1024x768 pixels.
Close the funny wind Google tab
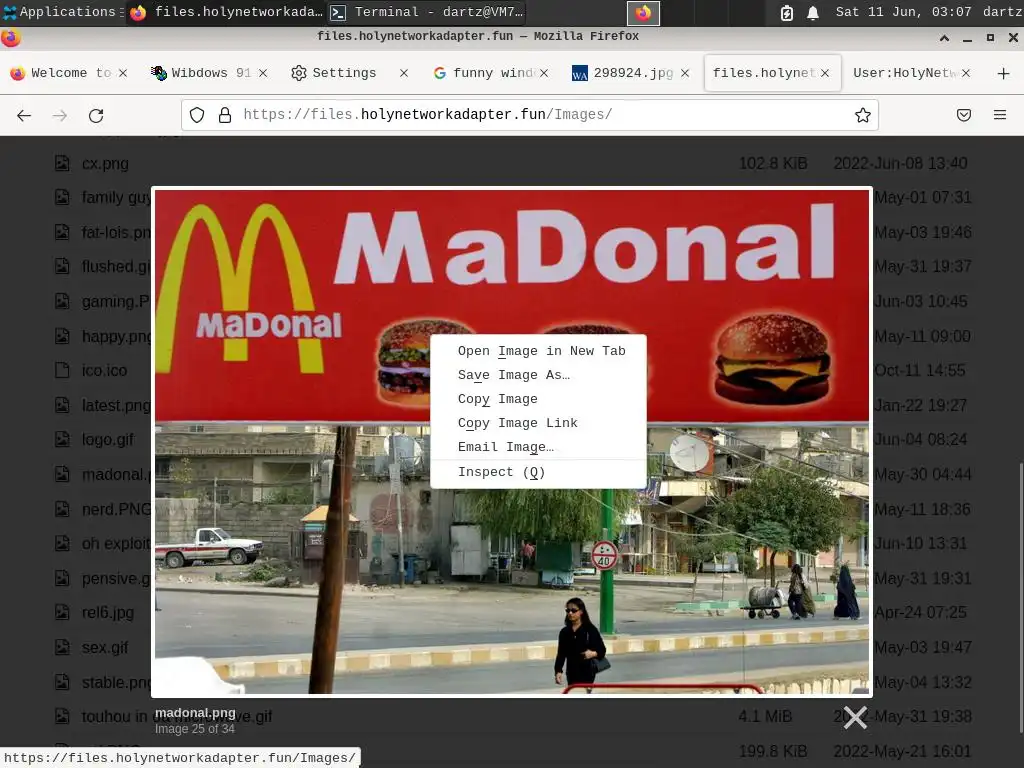pos(544,73)
